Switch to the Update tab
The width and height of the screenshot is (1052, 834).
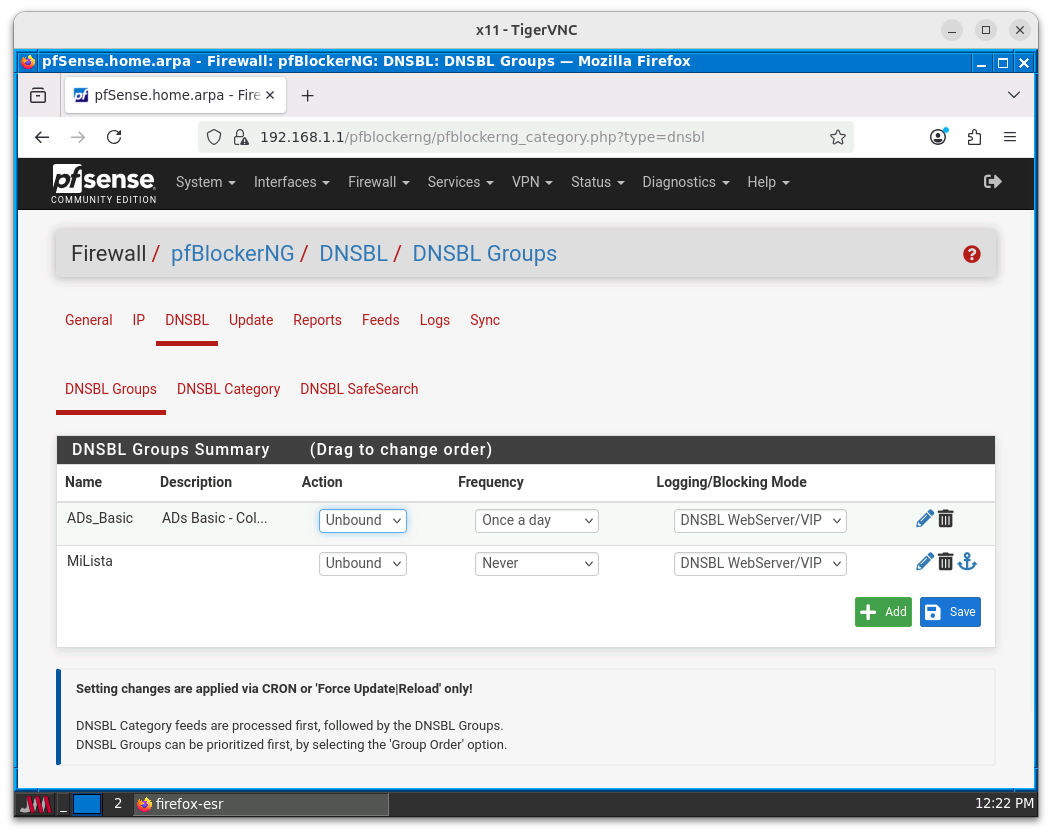click(x=251, y=320)
